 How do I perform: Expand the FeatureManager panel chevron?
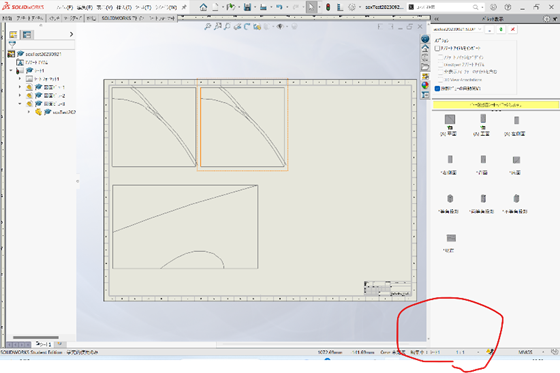(x=71, y=34)
